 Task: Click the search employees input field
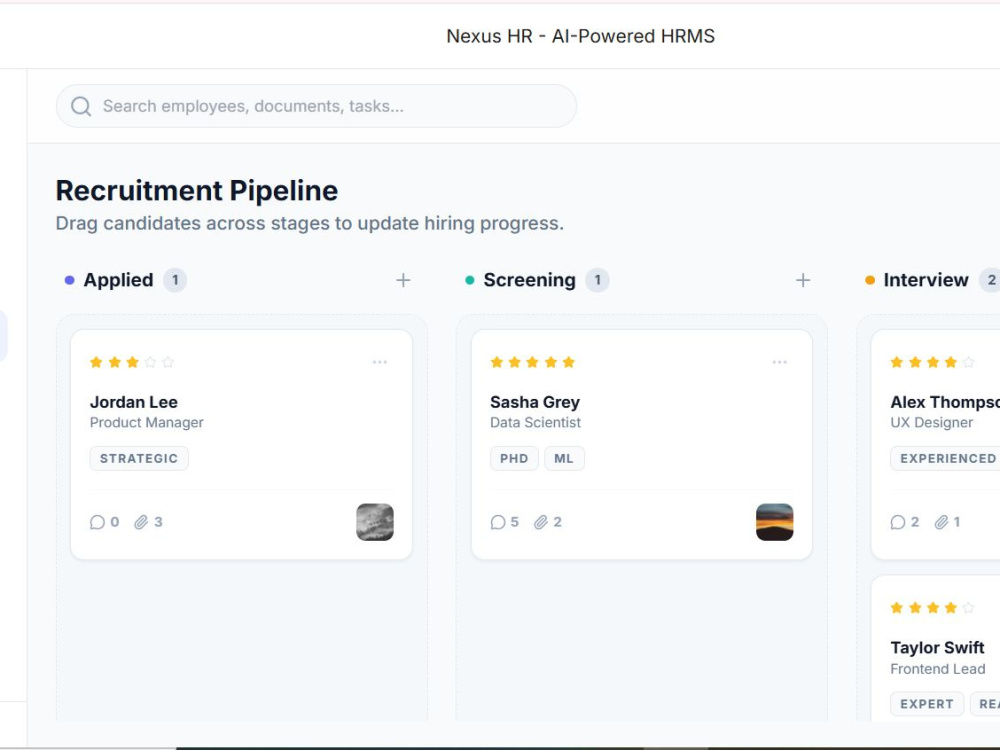[316, 106]
